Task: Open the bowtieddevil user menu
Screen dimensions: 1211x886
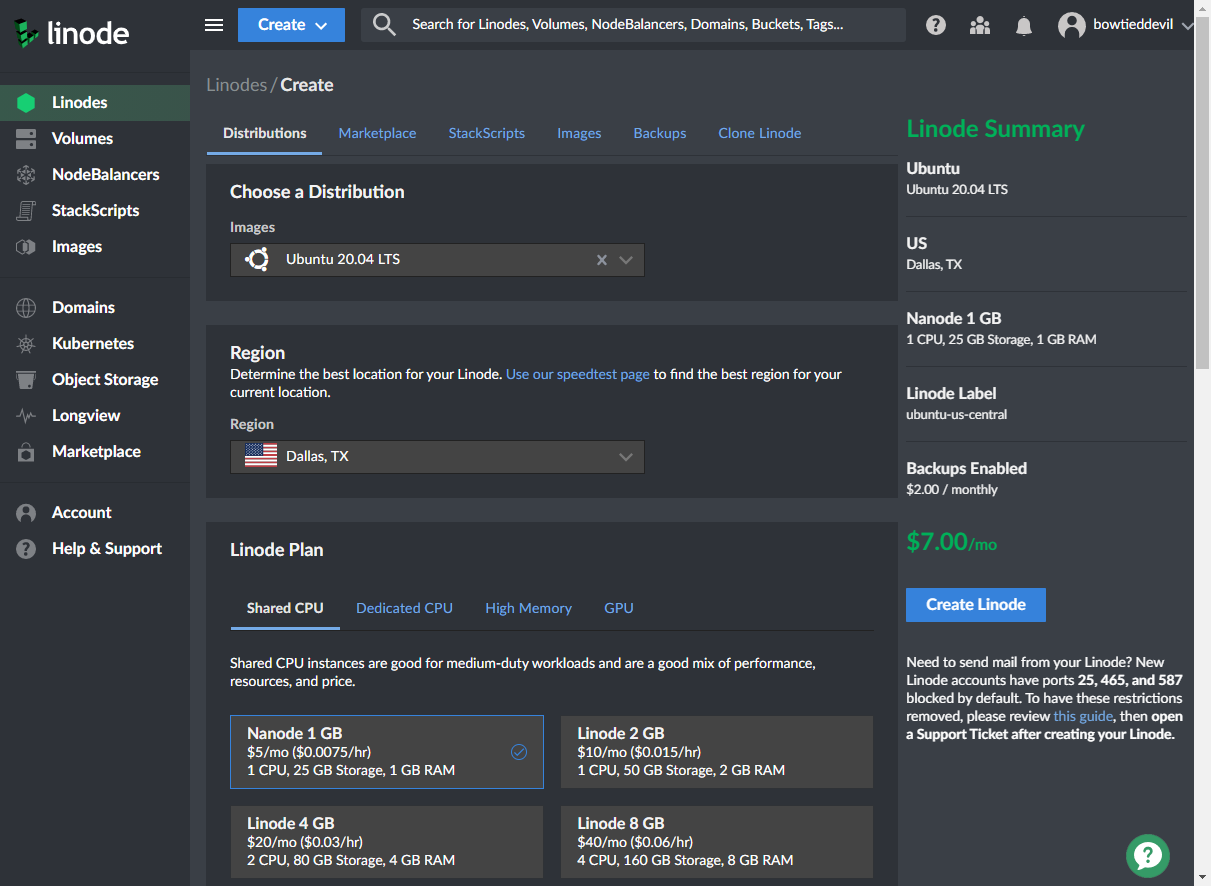Action: point(1126,26)
